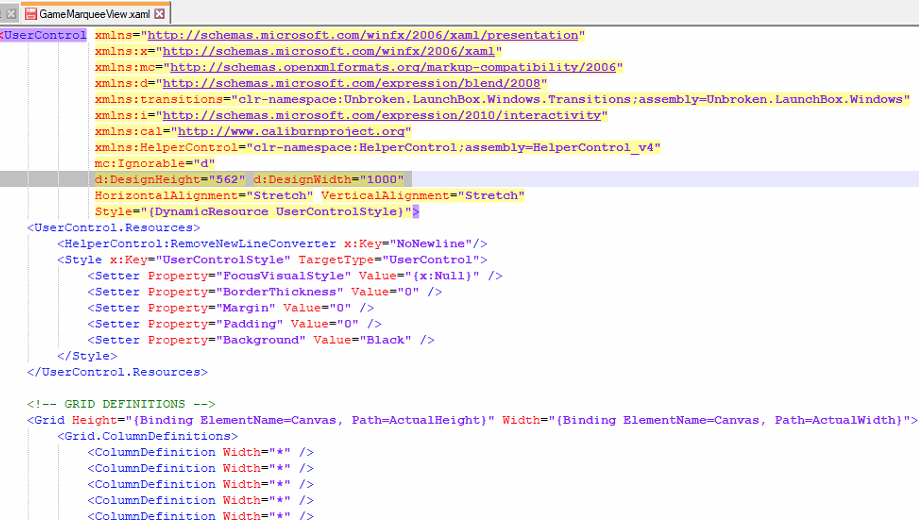The width and height of the screenshot is (919, 520).
Task: Open the winfx/2006/xaml/presentation URL link
Action: tap(363, 35)
